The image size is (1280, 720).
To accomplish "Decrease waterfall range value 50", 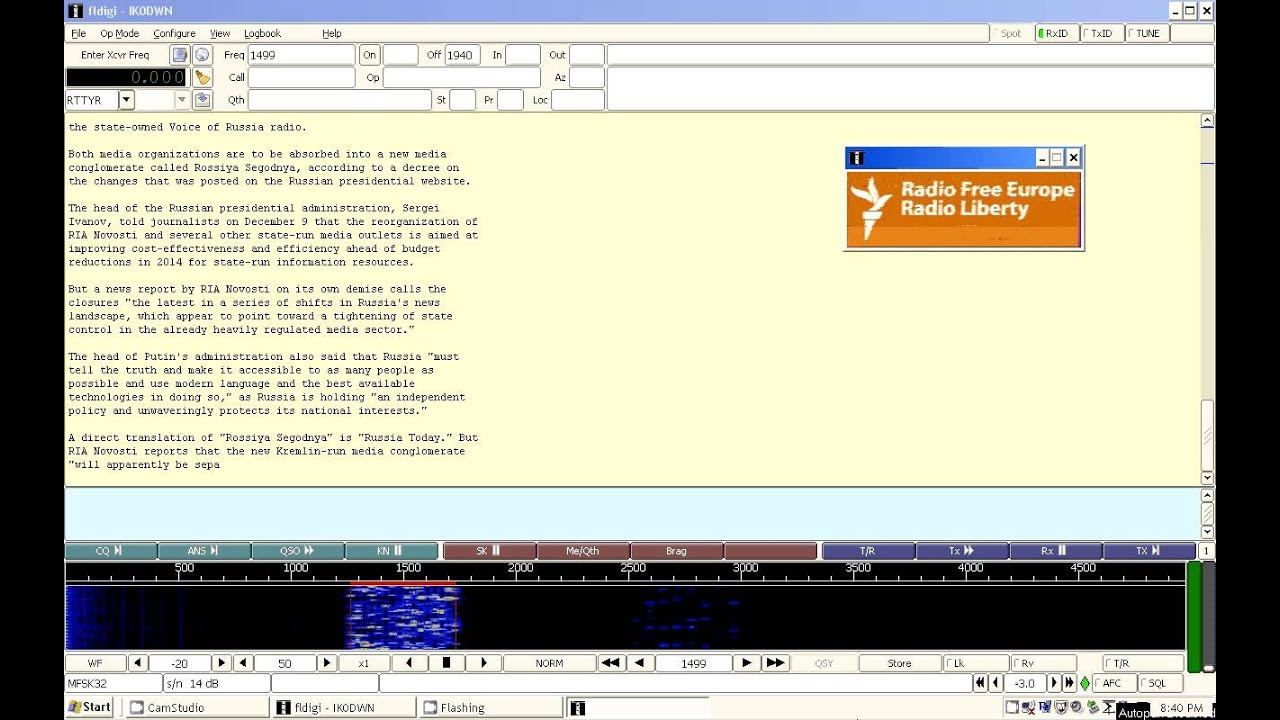I will point(243,663).
